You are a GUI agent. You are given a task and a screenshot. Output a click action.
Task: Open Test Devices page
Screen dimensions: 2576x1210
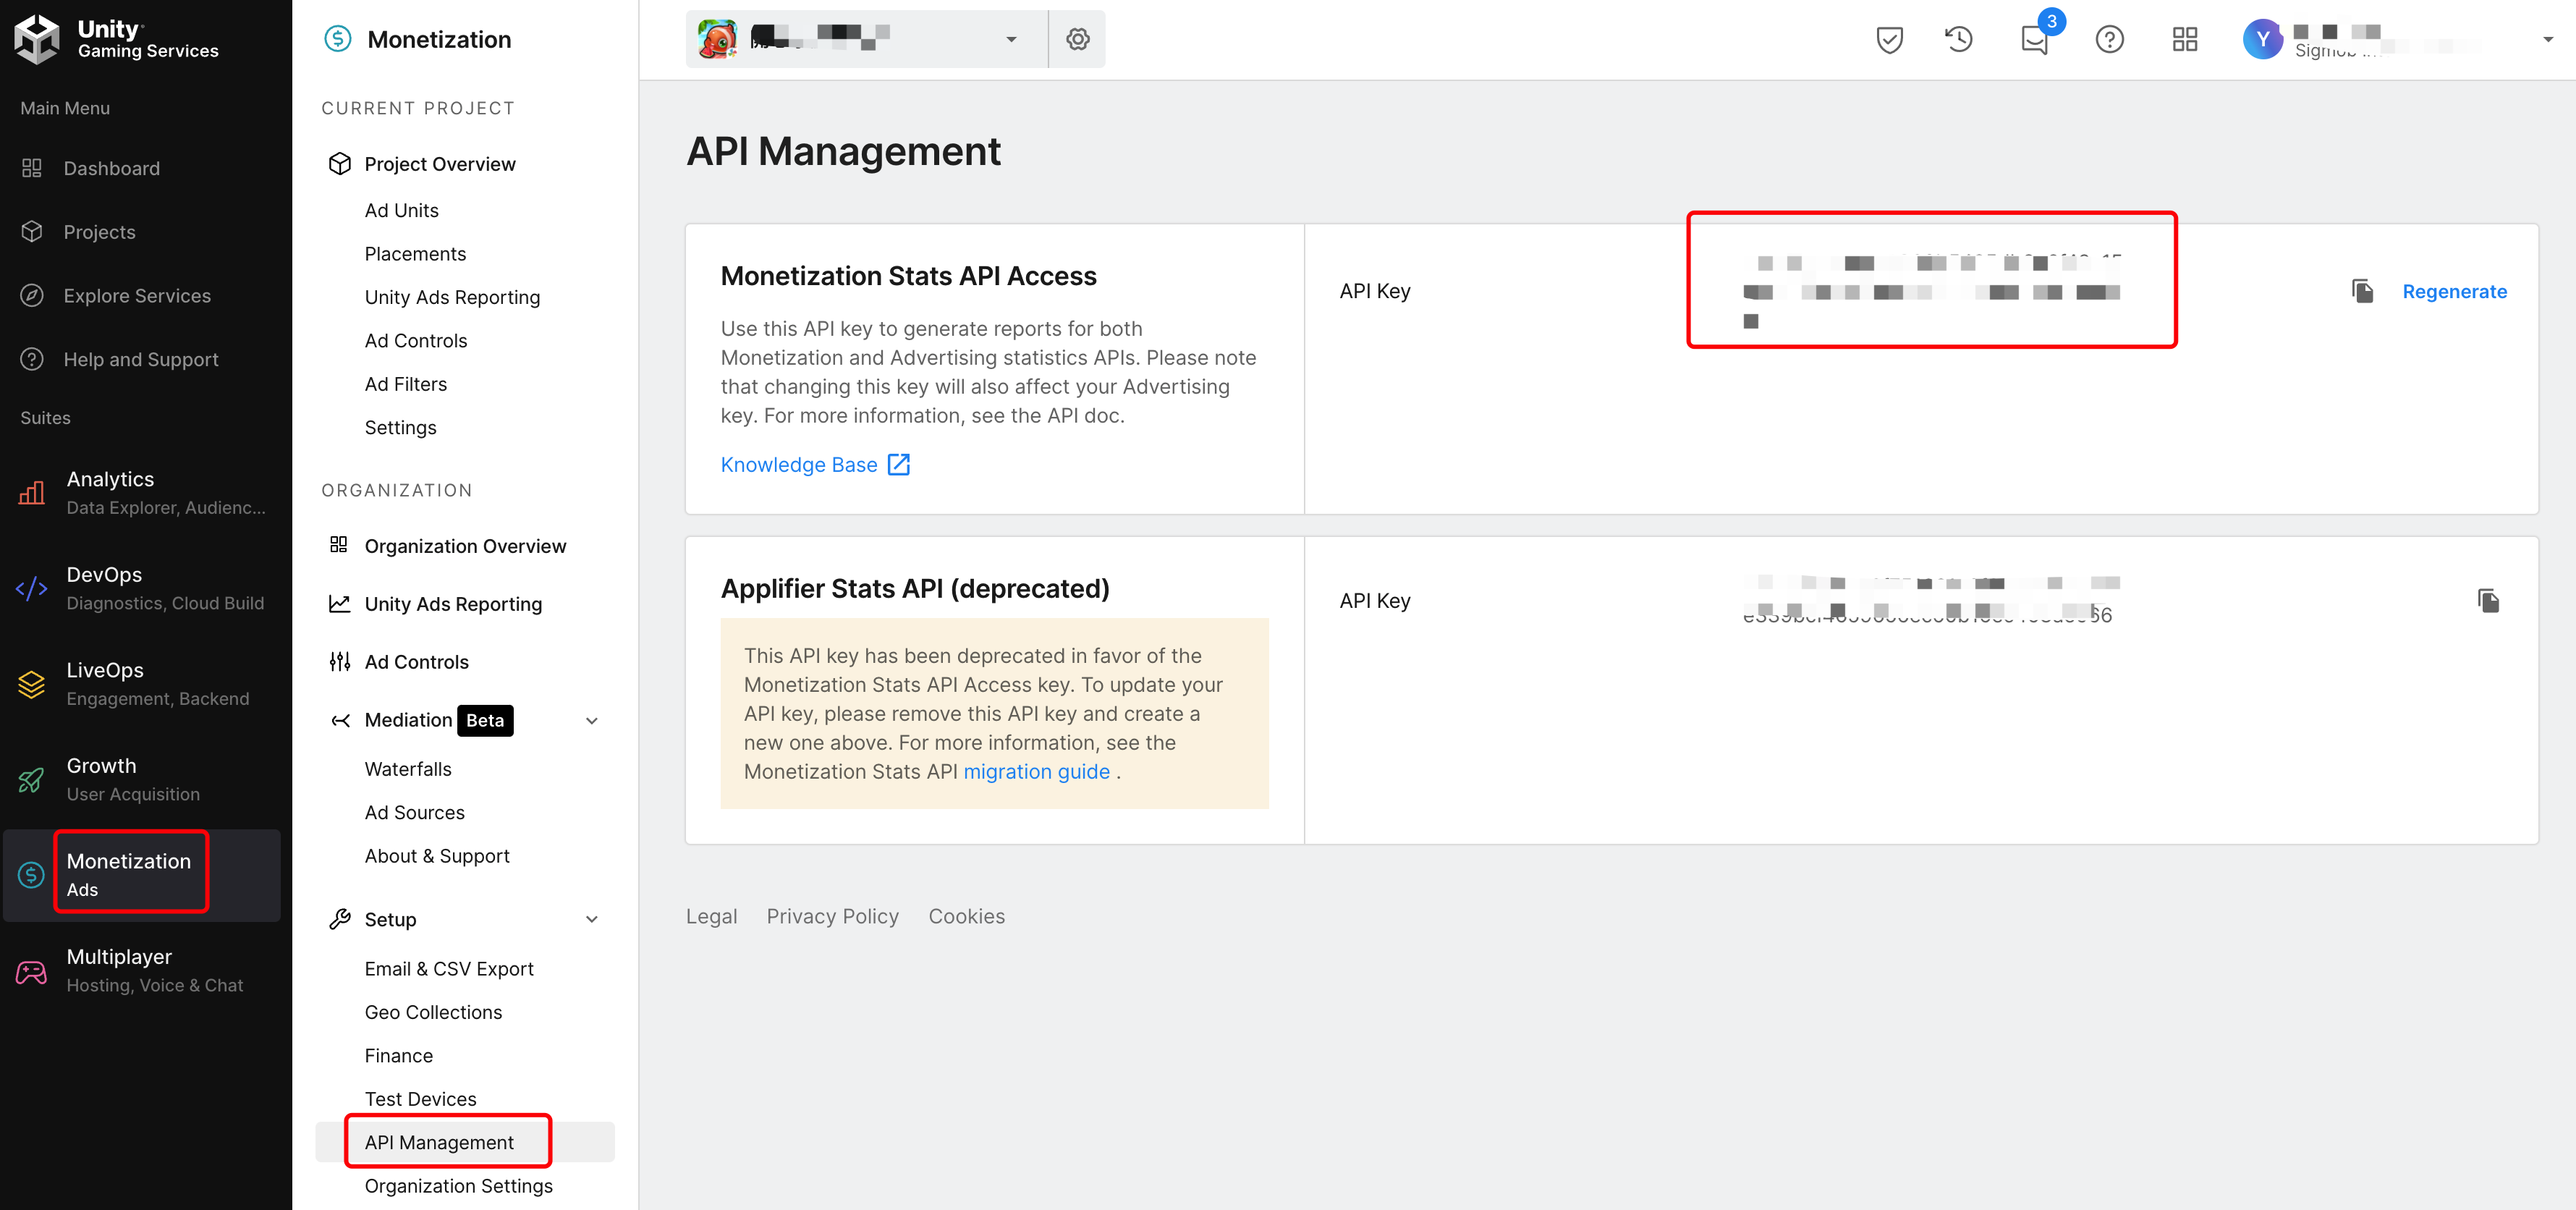click(420, 1099)
